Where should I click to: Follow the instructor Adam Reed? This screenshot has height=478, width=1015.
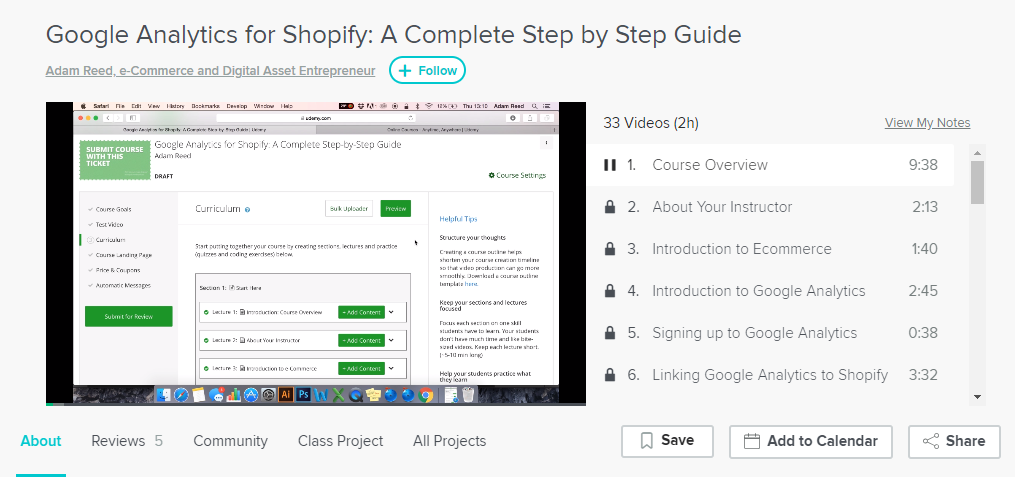[427, 71]
